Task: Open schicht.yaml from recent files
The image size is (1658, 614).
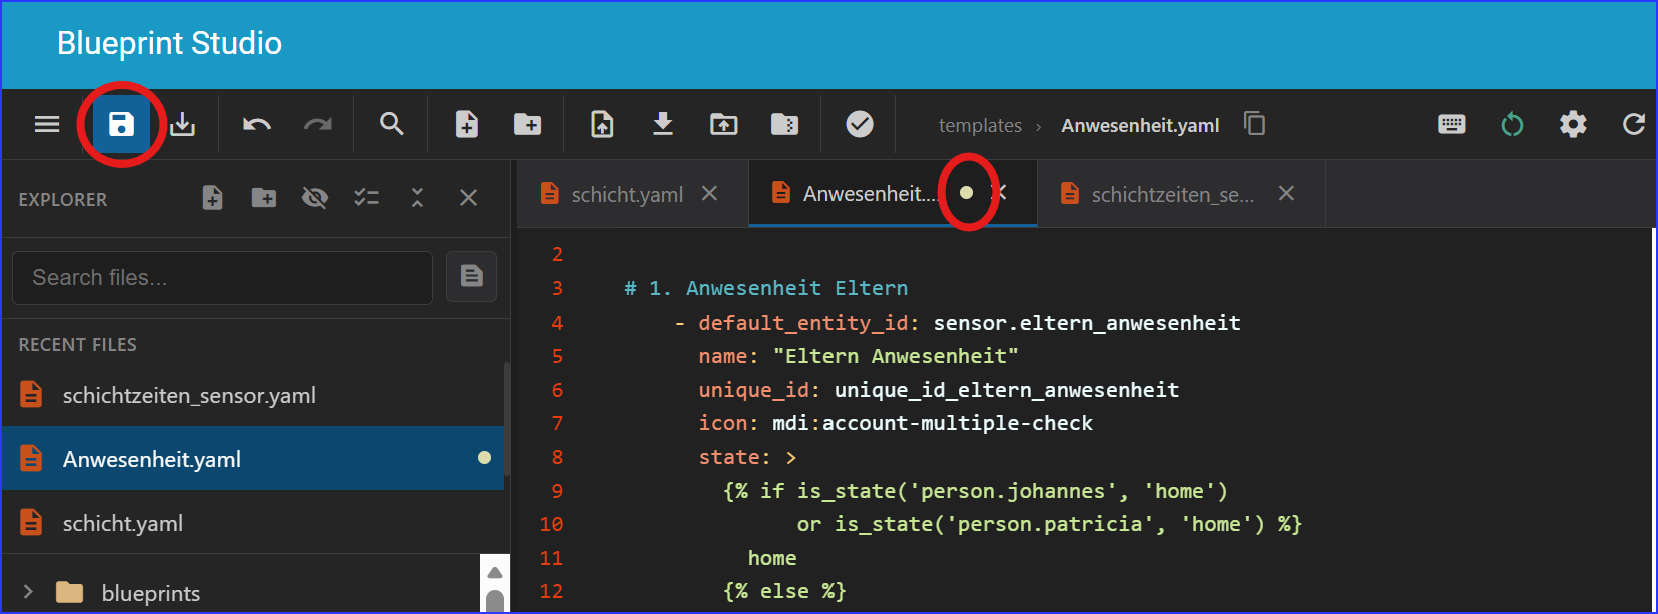Action: (253, 523)
